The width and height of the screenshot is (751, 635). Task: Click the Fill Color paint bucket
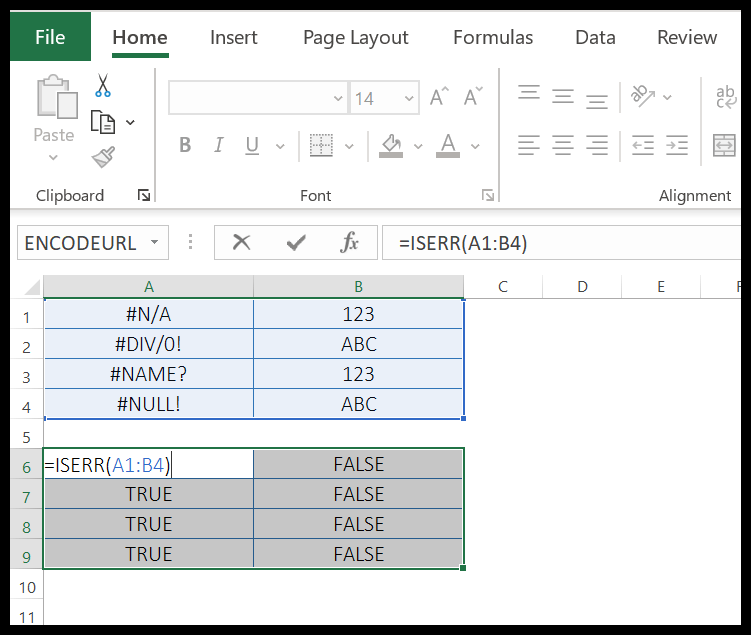pos(391,146)
